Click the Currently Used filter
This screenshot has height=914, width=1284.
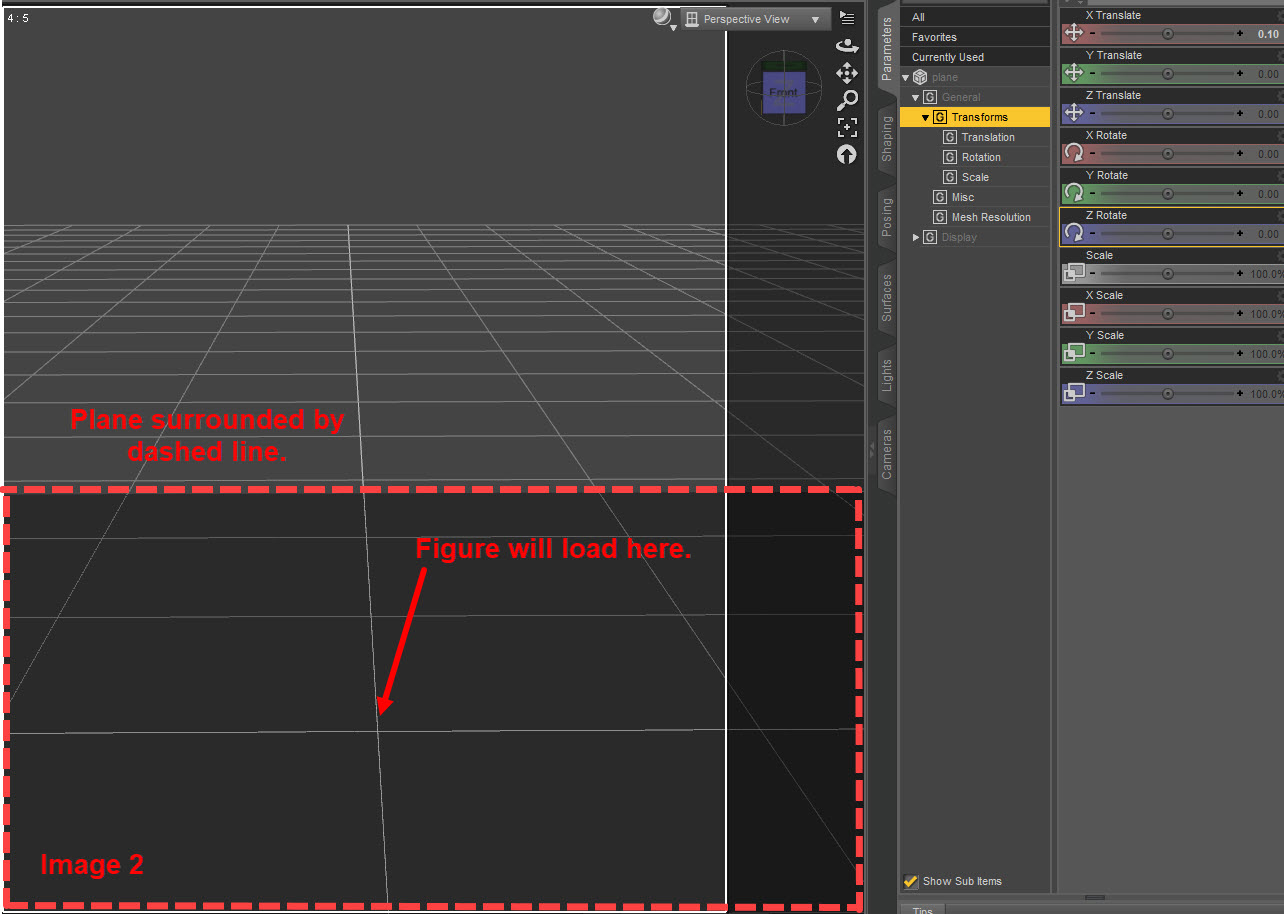(947, 57)
